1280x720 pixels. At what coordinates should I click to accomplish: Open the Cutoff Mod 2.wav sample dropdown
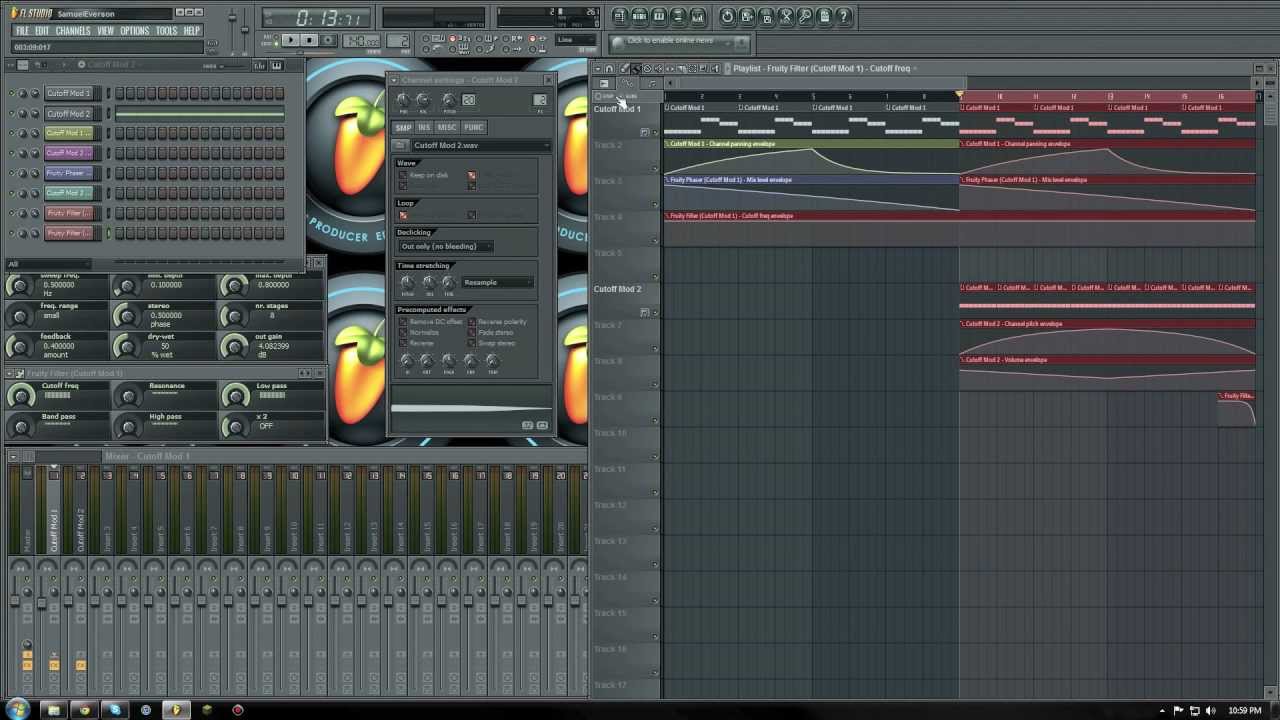coord(479,146)
